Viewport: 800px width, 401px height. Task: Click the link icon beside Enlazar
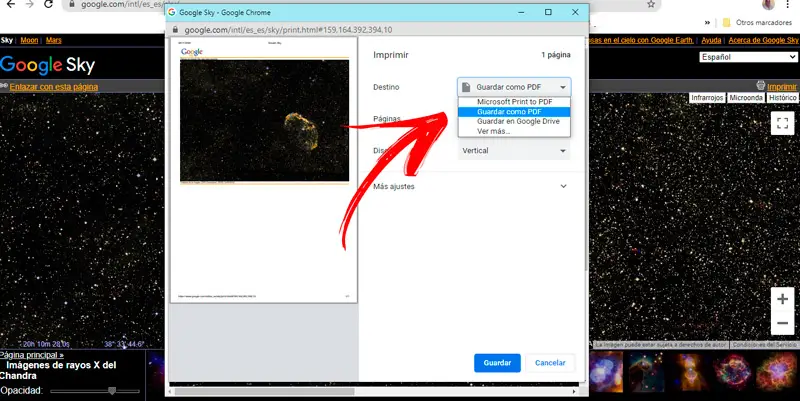[x=4, y=86]
